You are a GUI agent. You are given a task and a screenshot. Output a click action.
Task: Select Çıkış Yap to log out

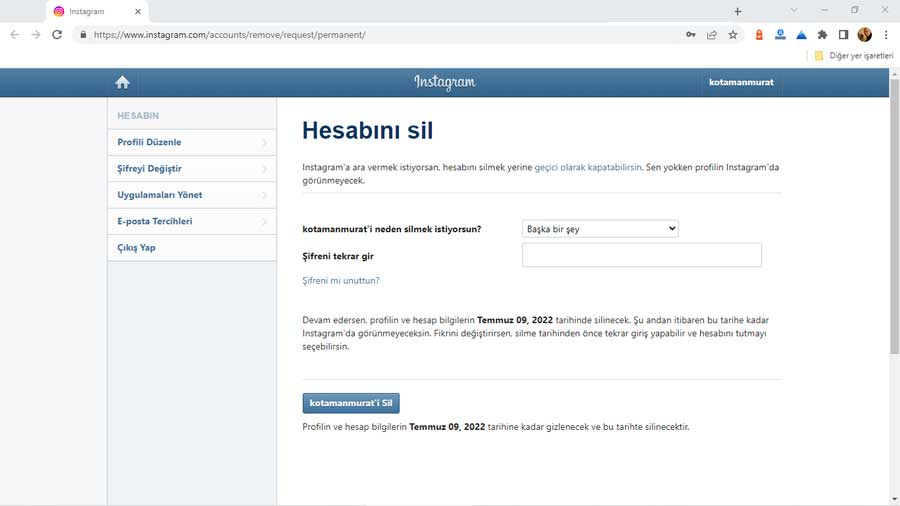pos(192,248)
